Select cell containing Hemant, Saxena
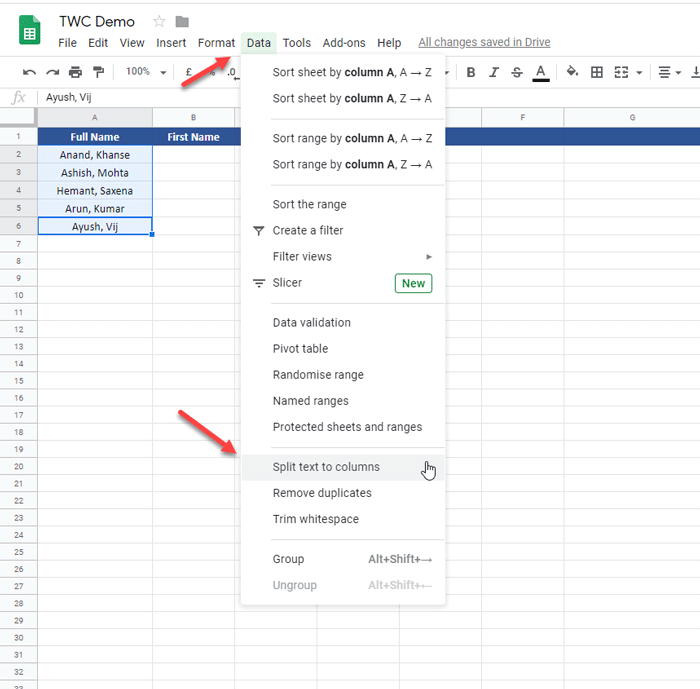Image resolution: width=700 pixels, height=689 pixels. click(95, 191)
